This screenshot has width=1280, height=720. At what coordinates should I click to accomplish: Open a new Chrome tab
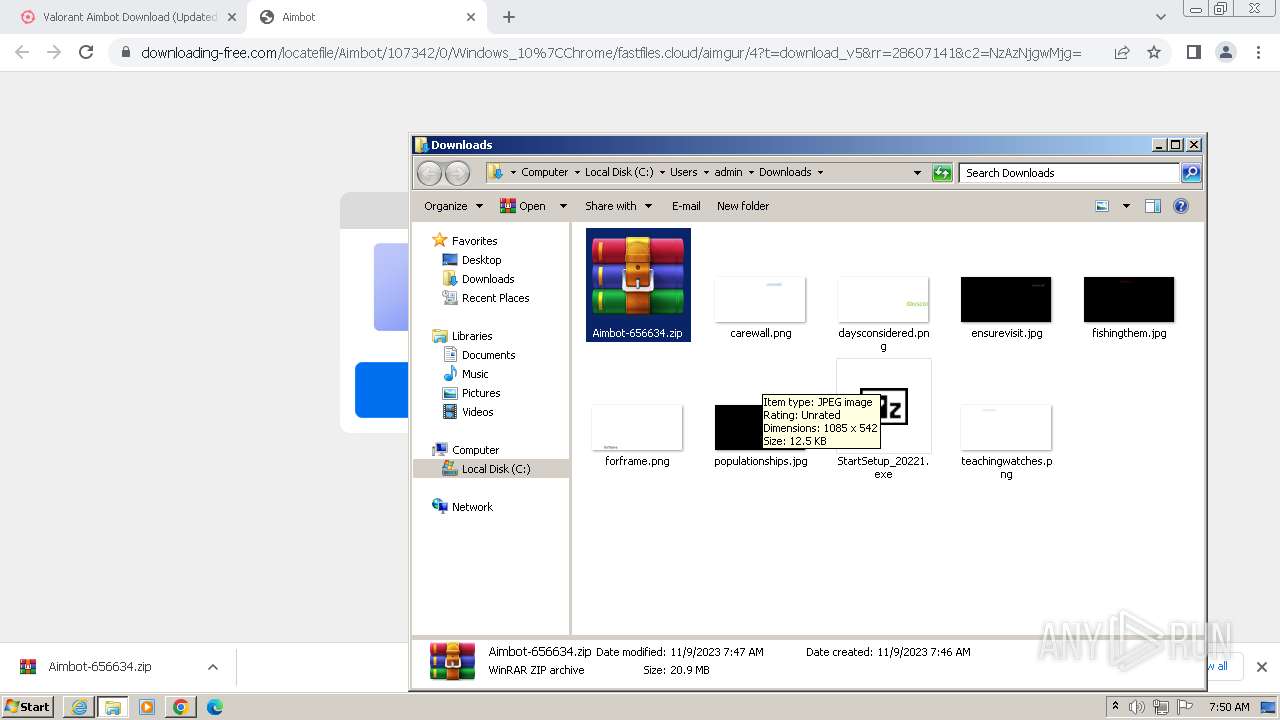pyautogui.click(x=508, y=17)
